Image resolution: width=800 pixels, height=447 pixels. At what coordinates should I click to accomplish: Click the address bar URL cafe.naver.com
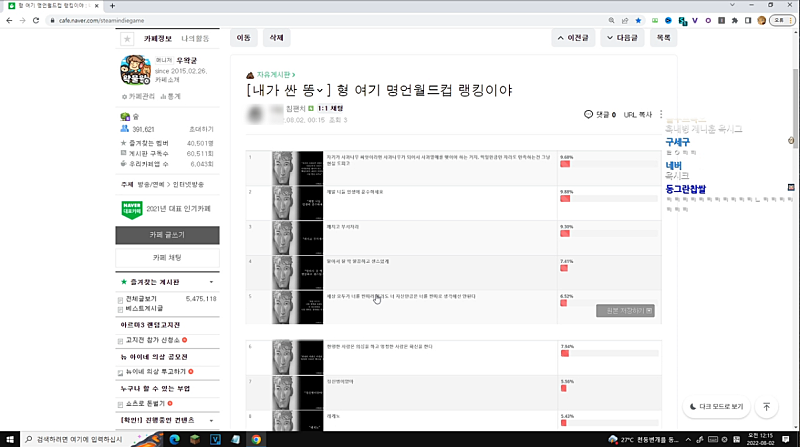point(102,20)
